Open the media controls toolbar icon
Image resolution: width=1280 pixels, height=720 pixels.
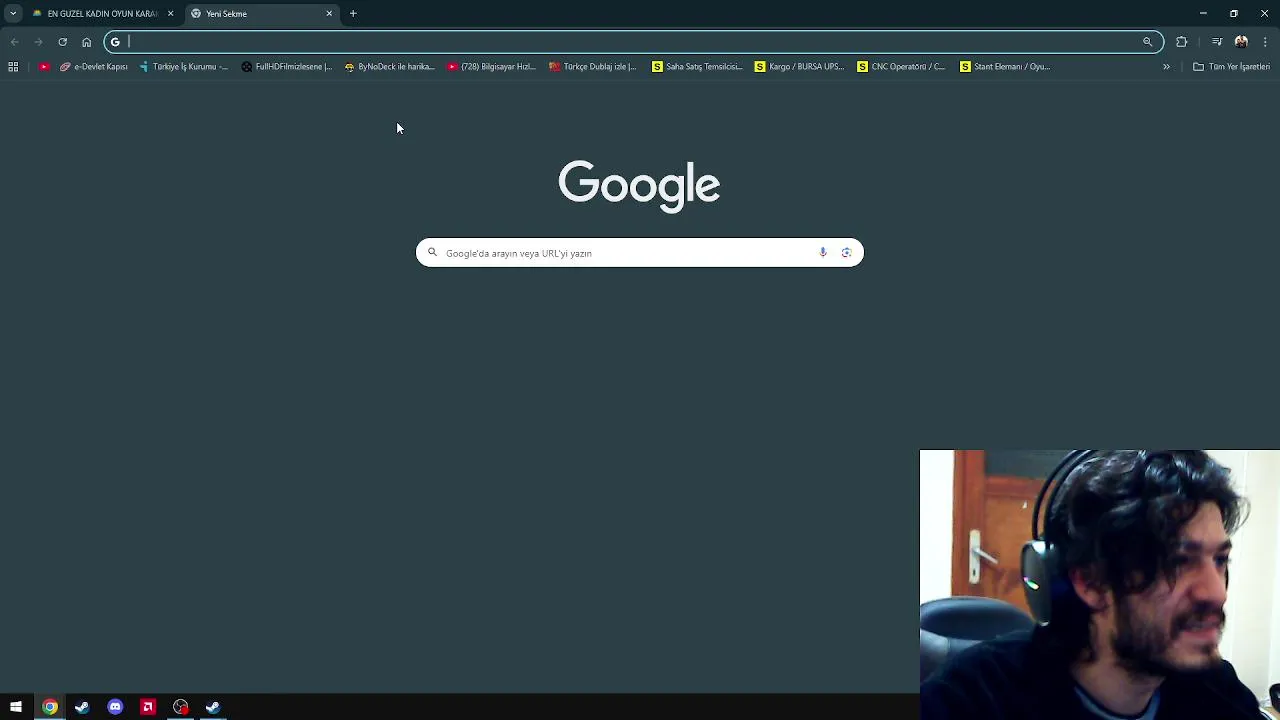point(1217,41)
